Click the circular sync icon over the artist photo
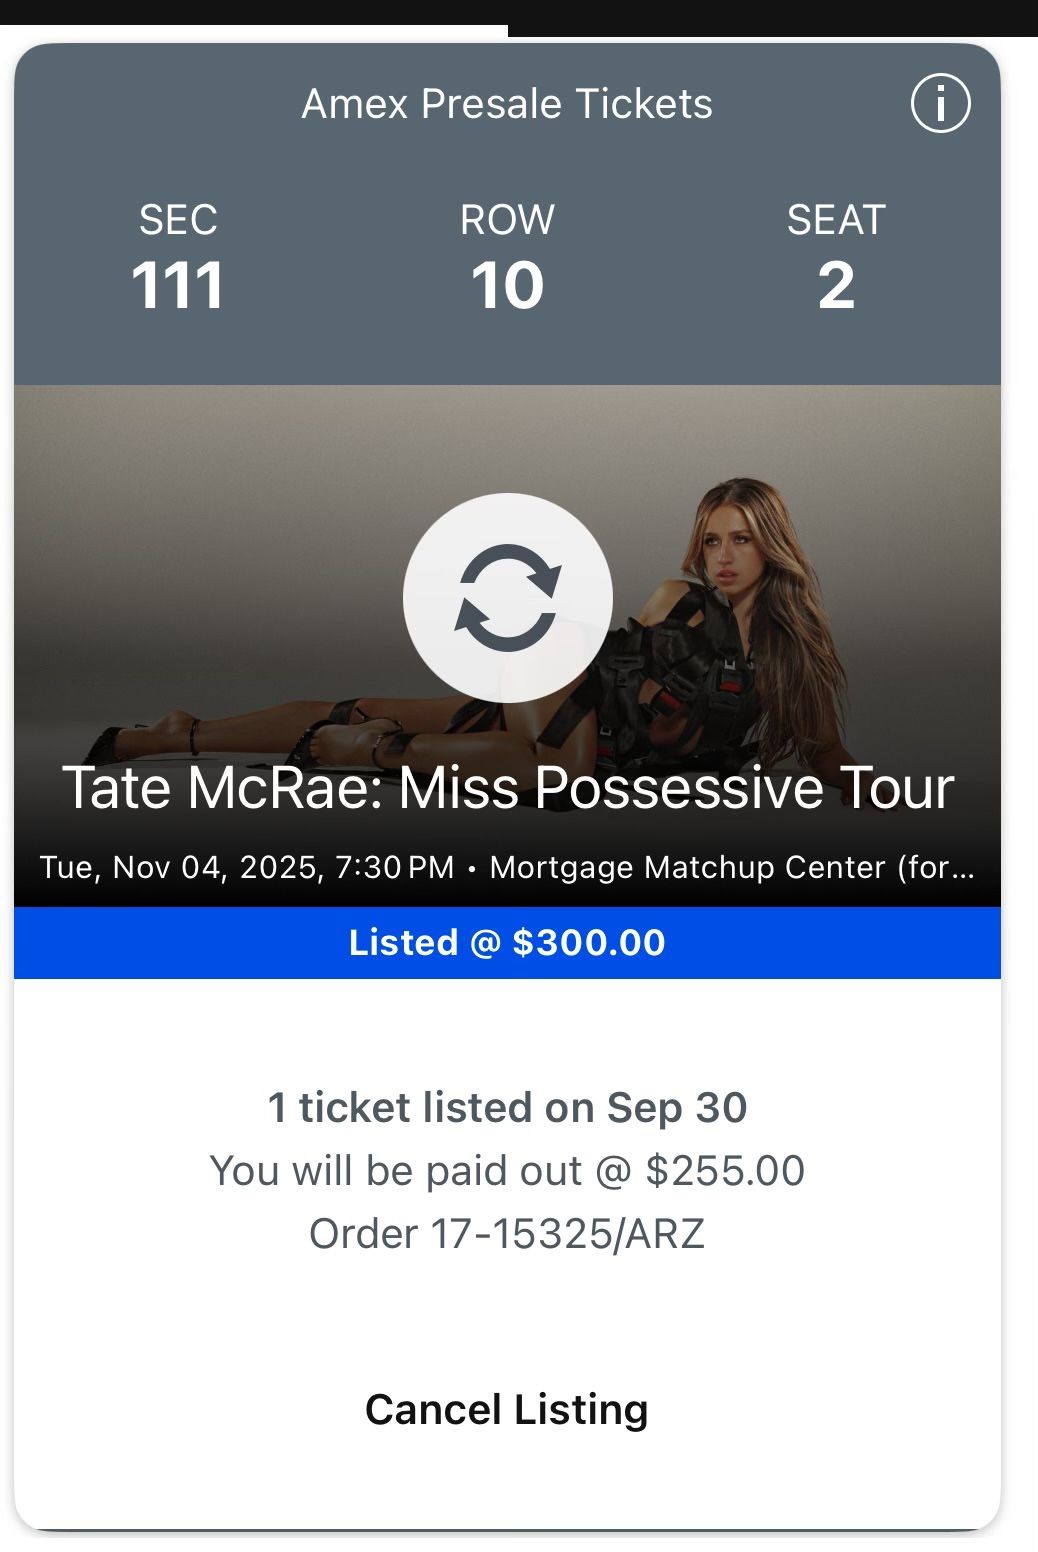 tap(507, 597)
